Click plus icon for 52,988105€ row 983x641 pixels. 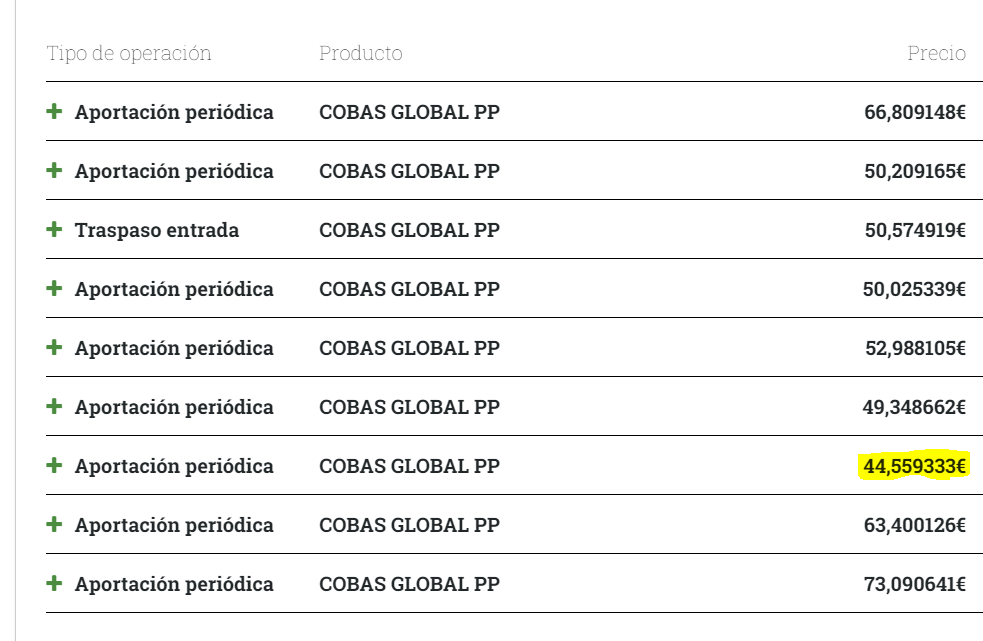tap(55, 347)
